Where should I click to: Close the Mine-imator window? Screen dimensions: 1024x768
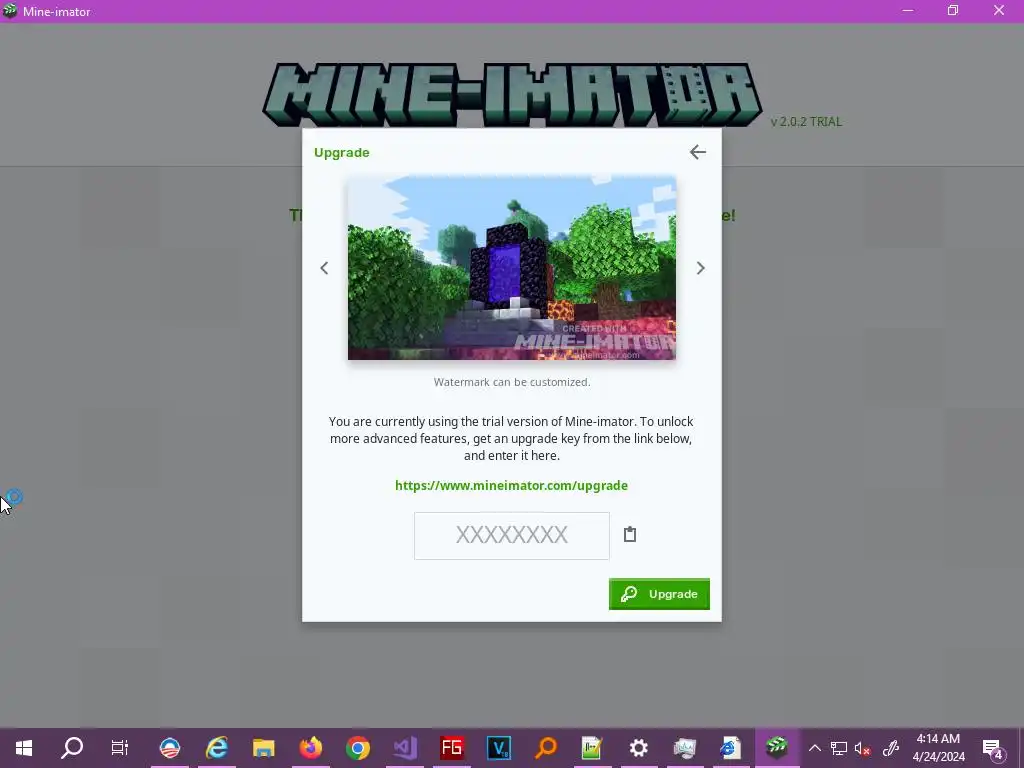coord(999,11)
